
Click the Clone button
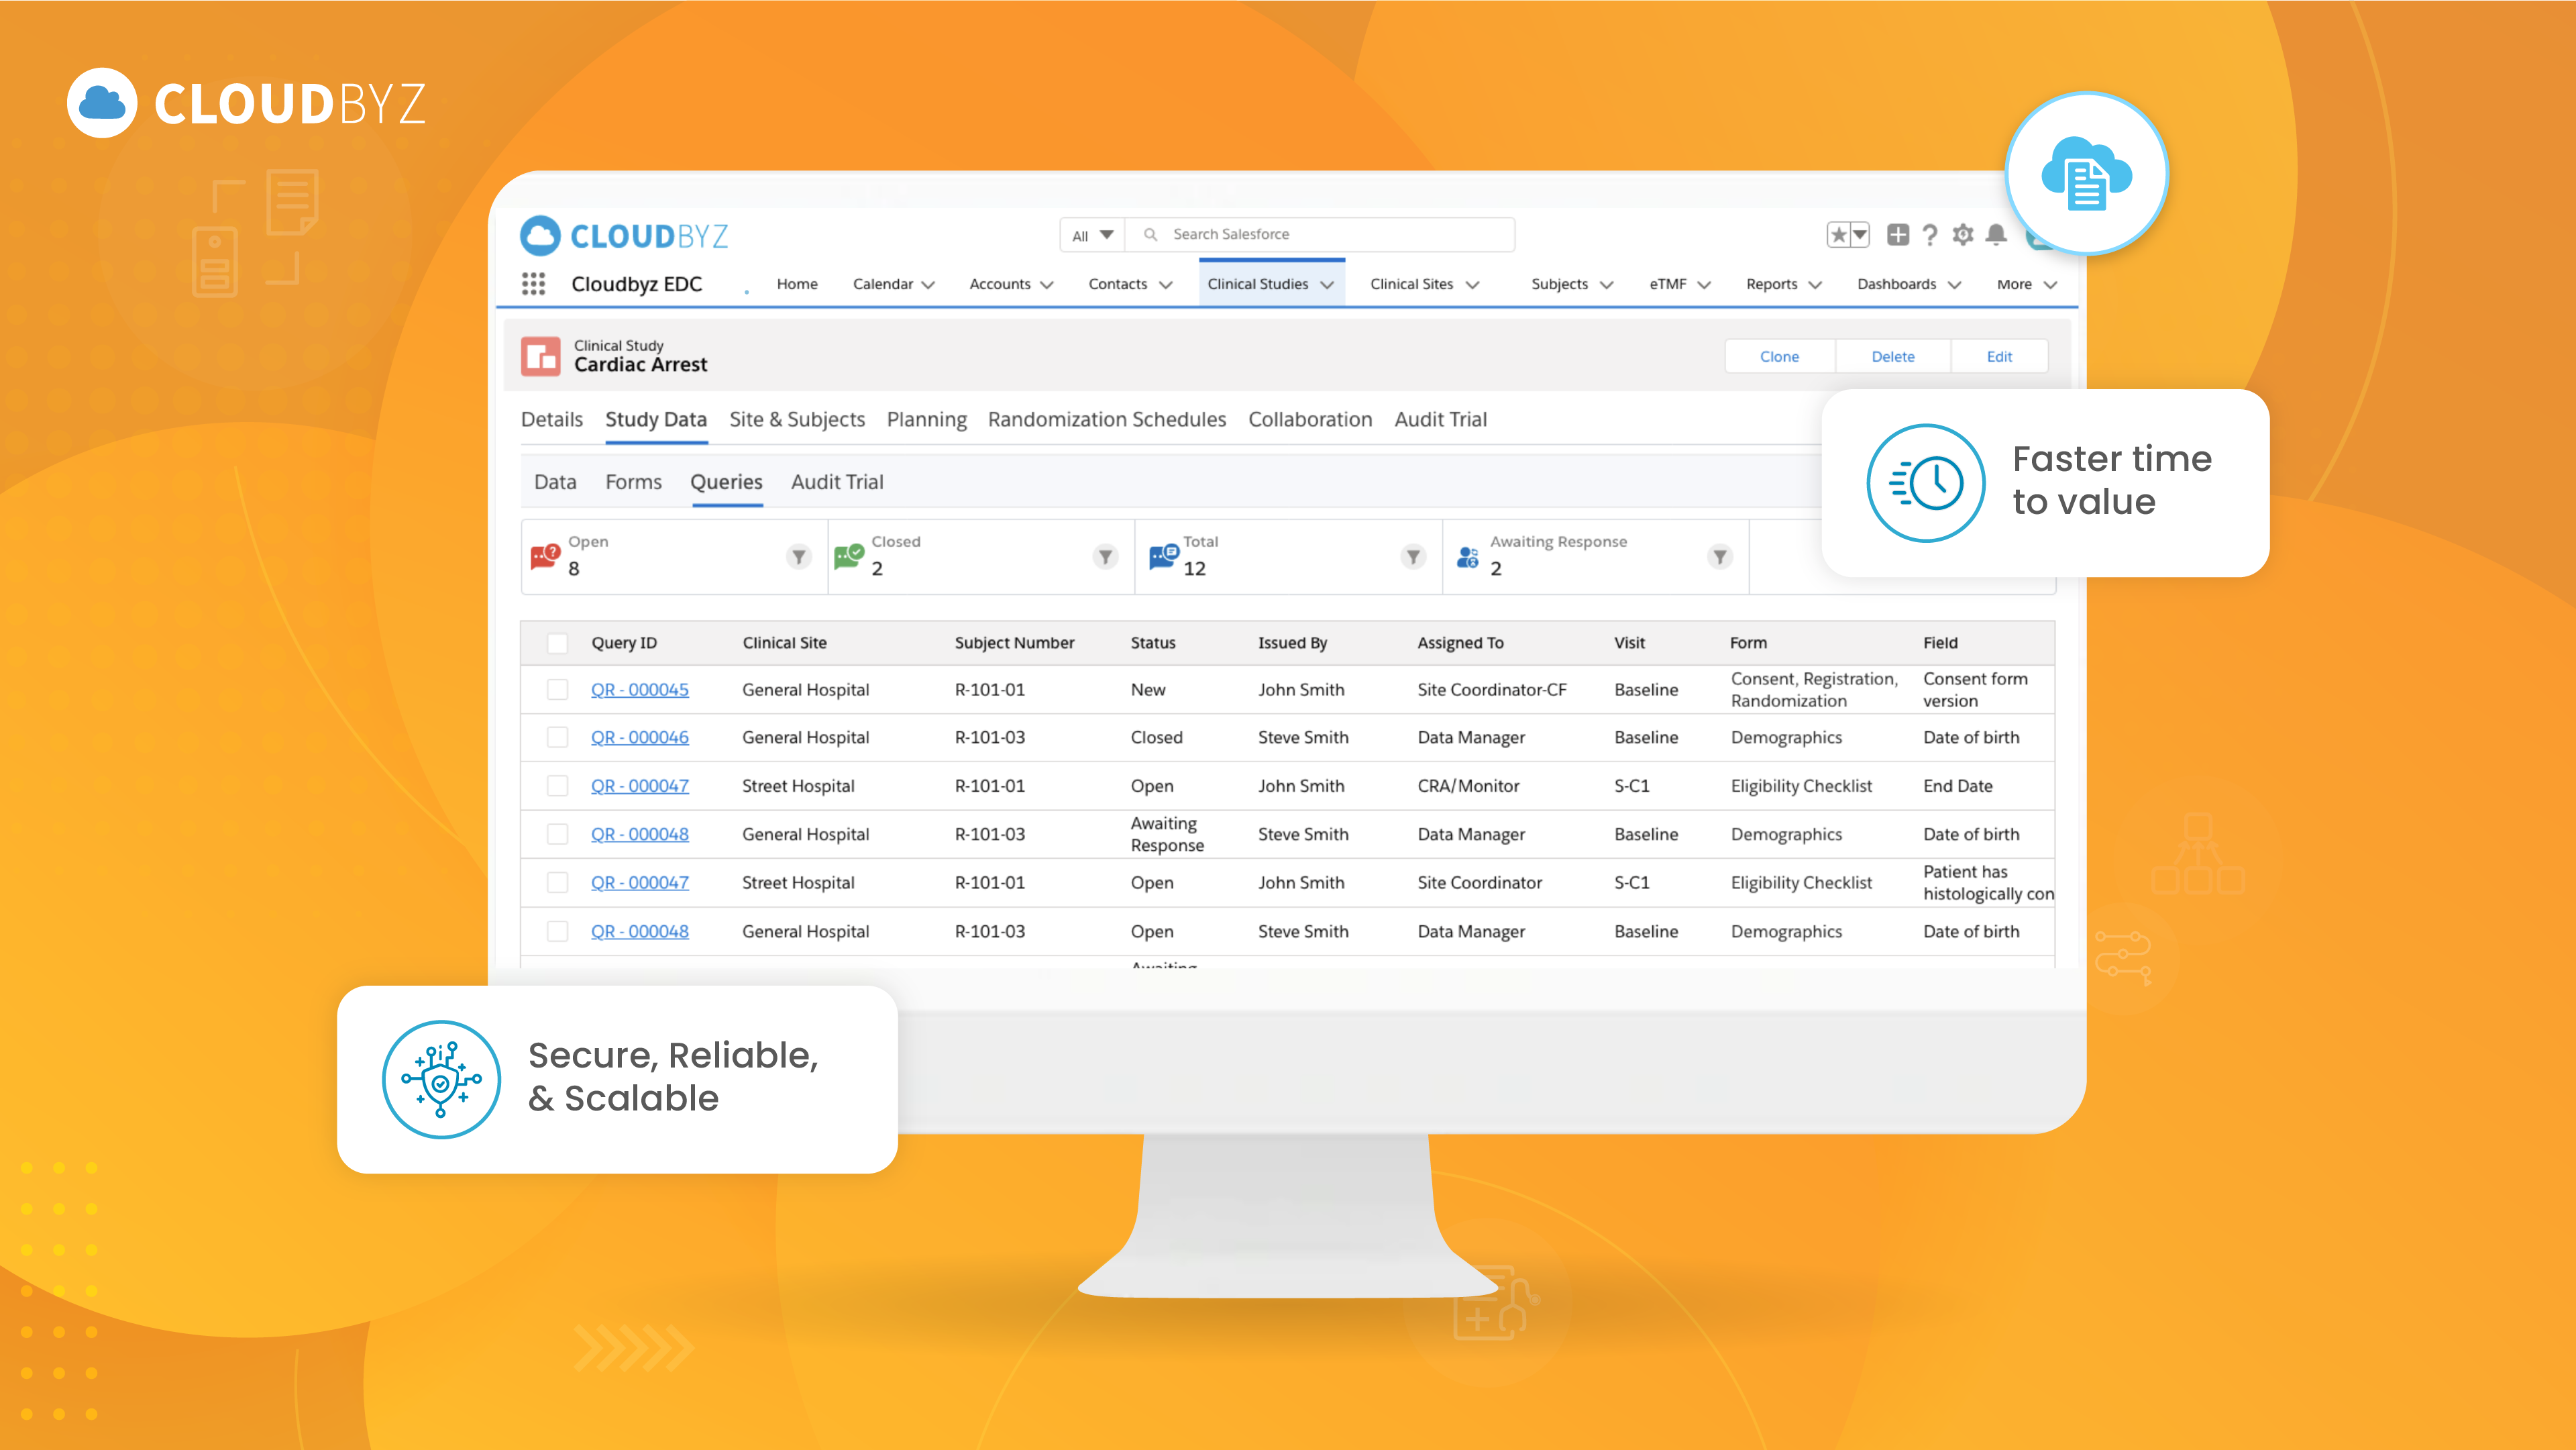[1780, 357]
